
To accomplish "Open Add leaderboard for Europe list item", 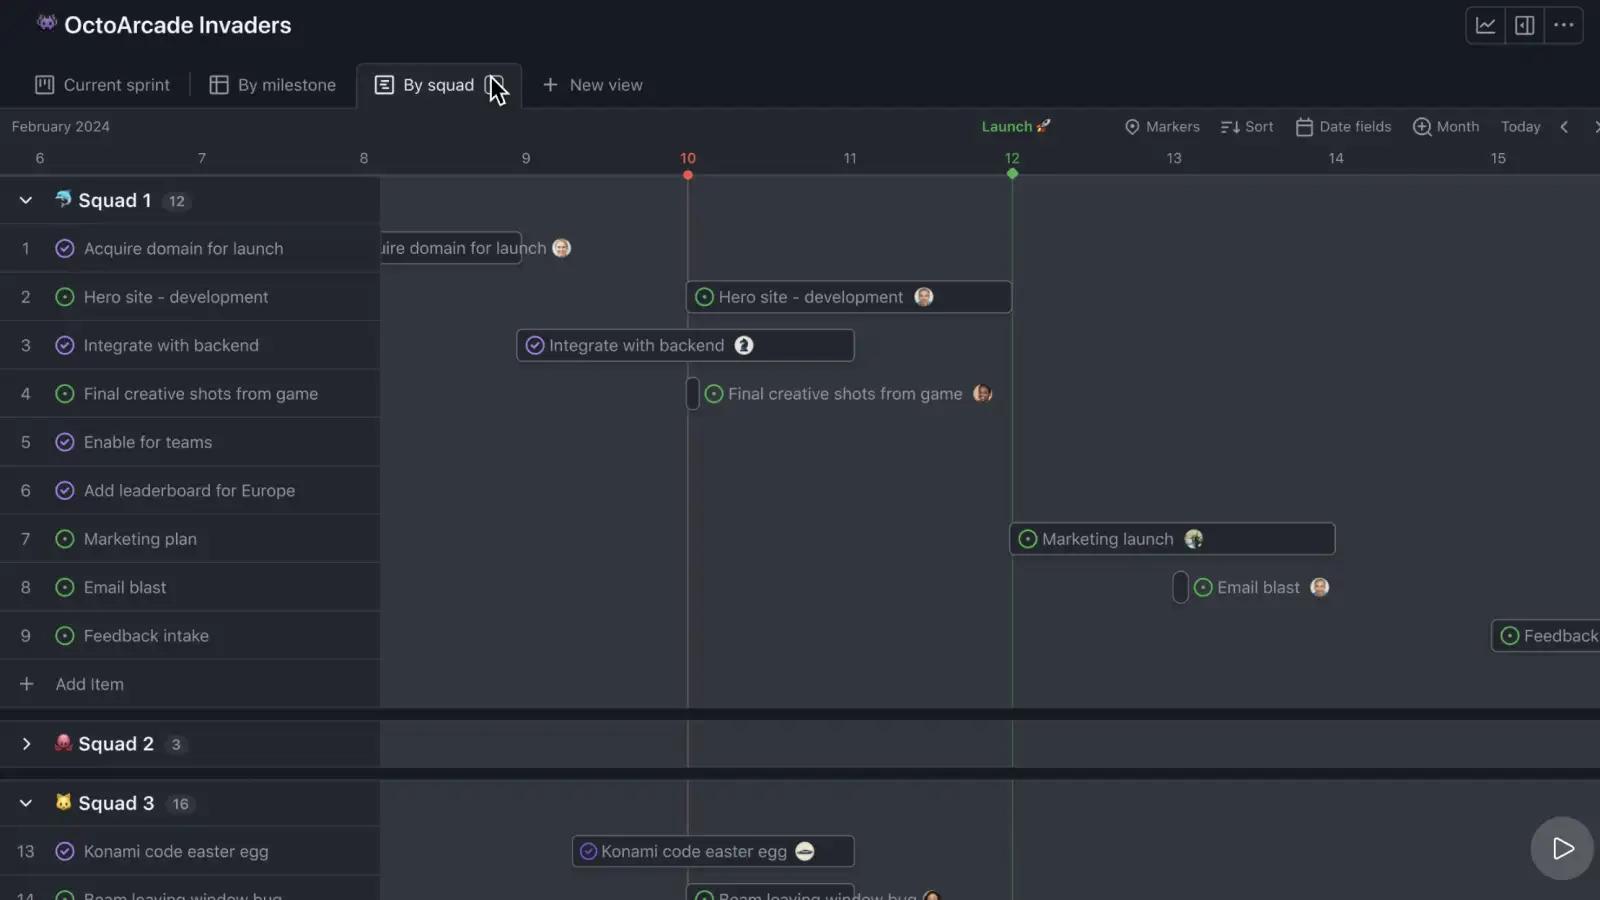I will [189, 491].
